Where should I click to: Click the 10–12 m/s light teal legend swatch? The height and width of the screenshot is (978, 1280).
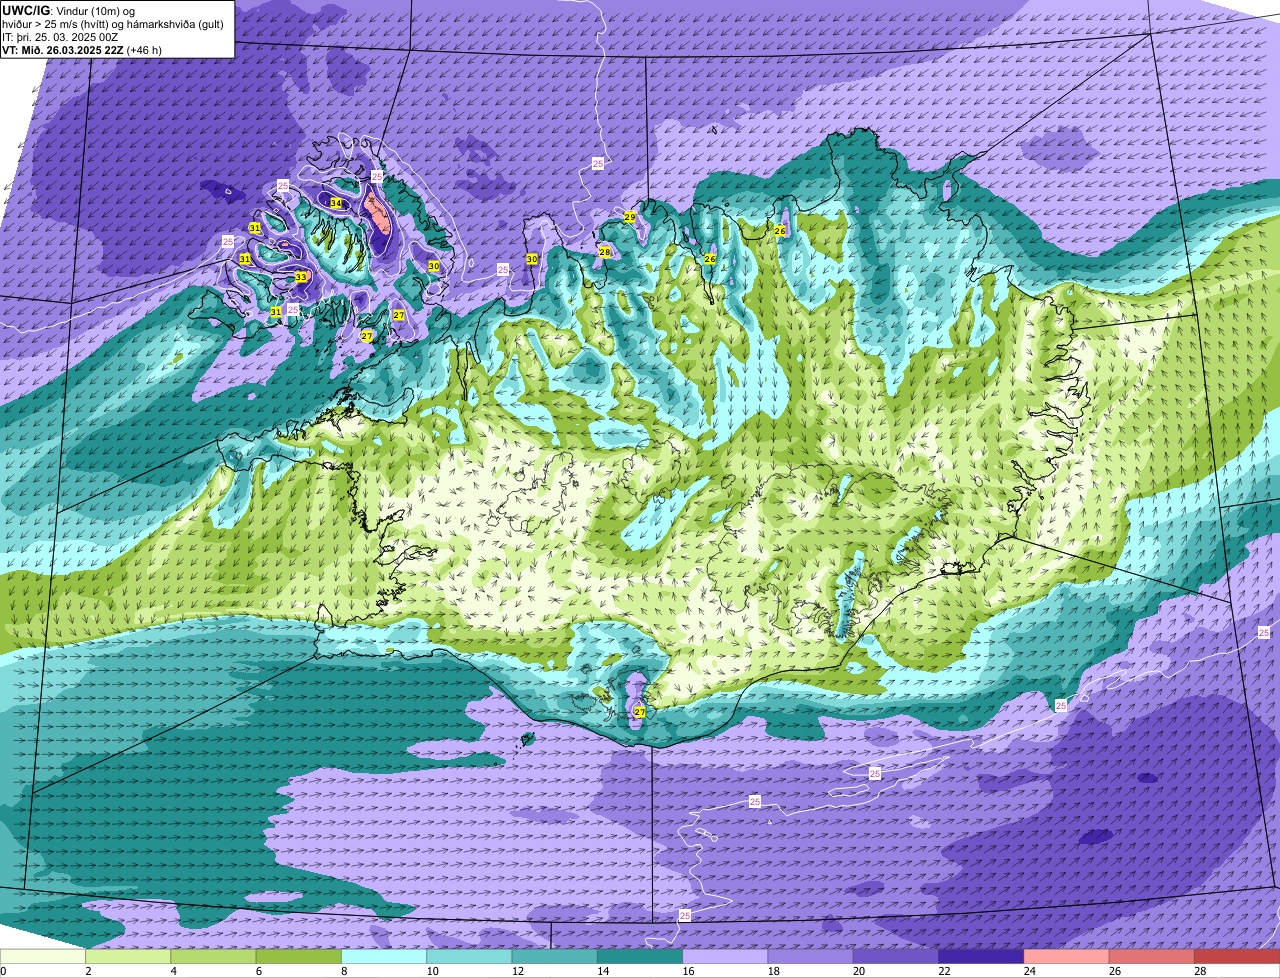click(469, 957)
